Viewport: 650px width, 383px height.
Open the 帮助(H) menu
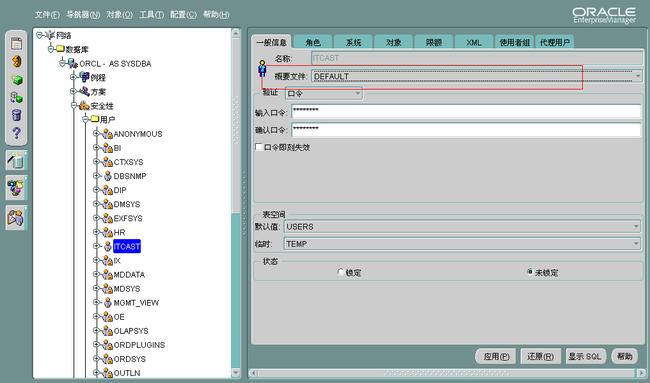point(216,15)
